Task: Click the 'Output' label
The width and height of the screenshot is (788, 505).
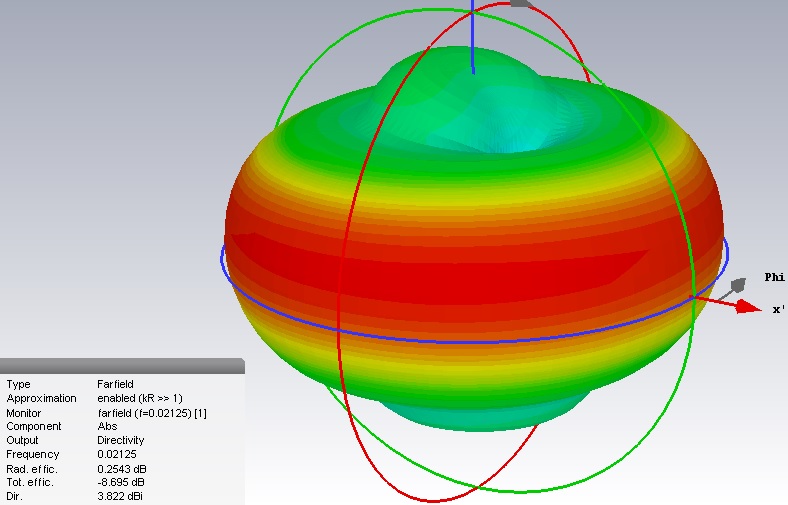Action: (x=22, y=441)
